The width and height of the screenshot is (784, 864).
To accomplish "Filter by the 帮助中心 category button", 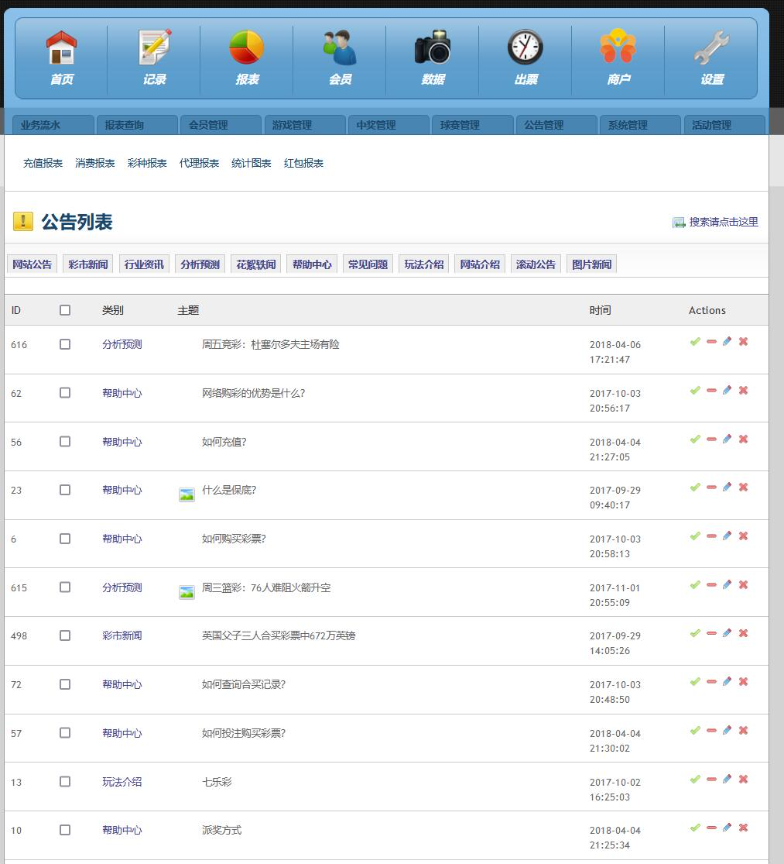I will pyautogui.click(x=312, y=264).
